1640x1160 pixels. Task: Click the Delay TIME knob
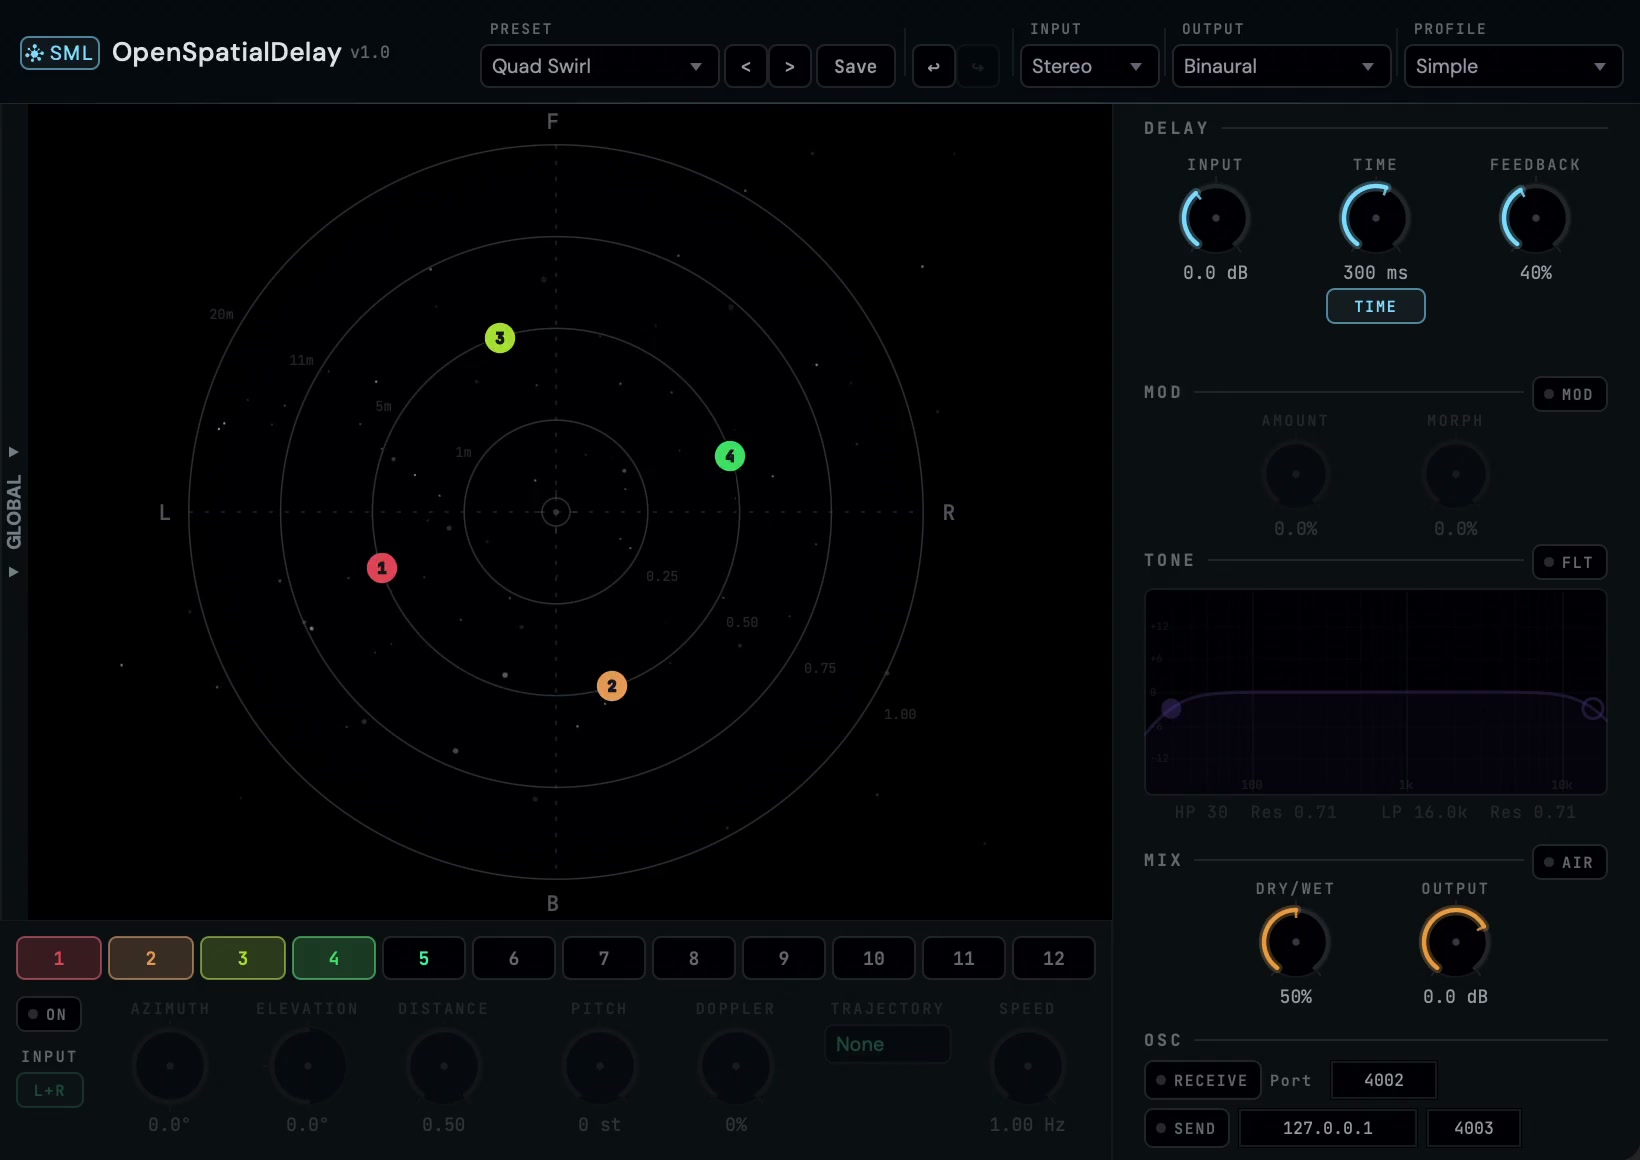1375,218
